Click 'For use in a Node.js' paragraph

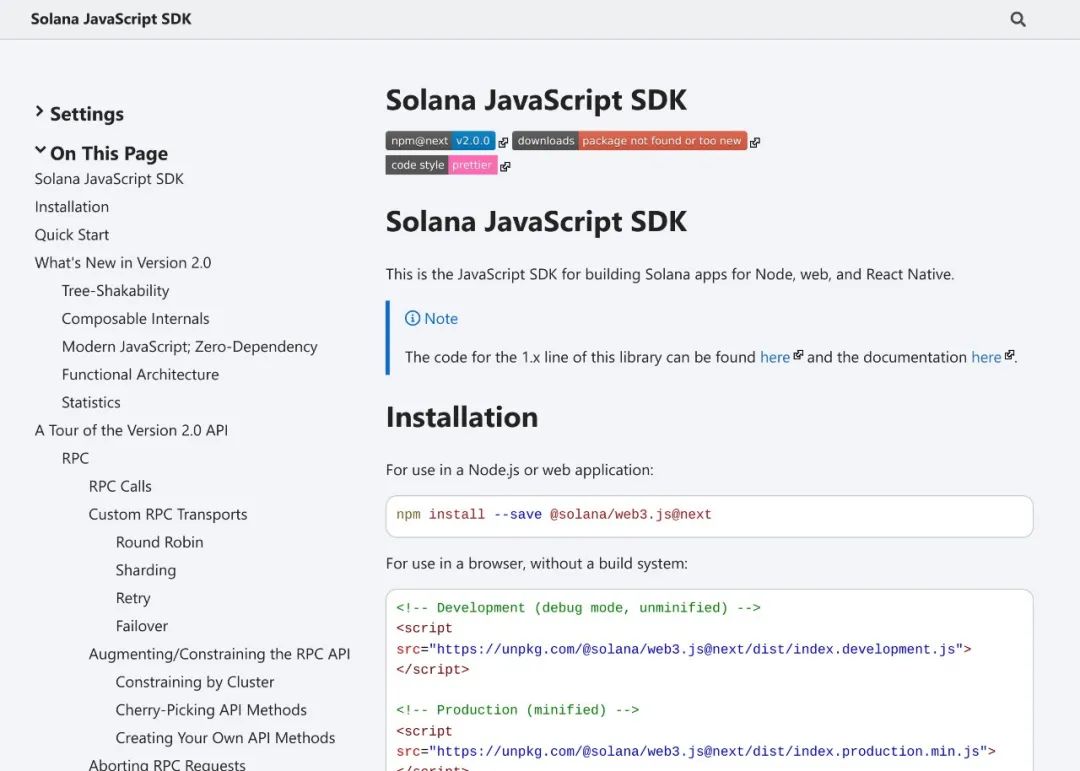click(x=519, y=470)
